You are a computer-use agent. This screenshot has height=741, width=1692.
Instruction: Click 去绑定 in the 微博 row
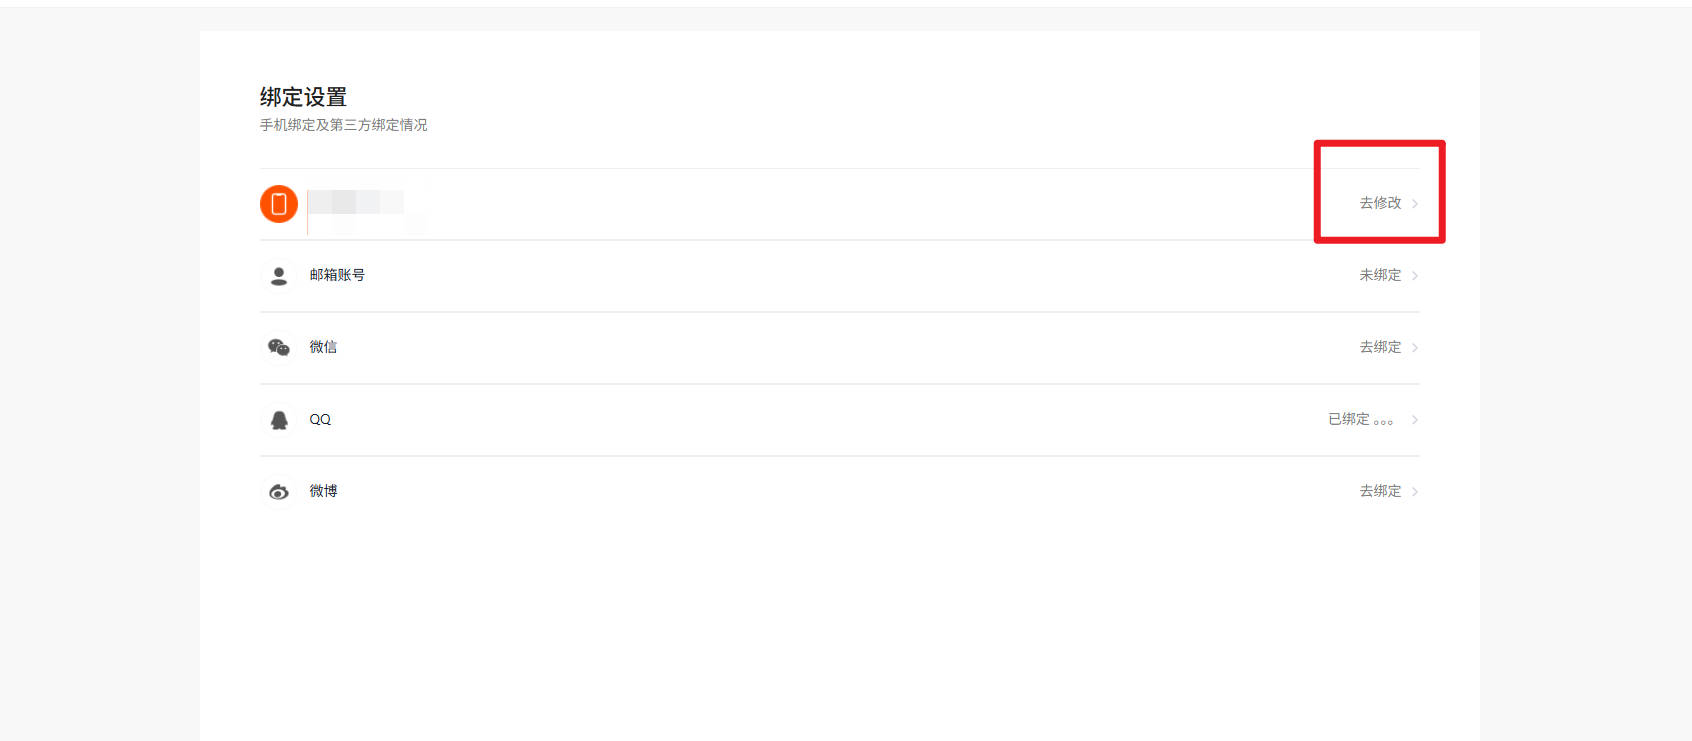click(1380, 491)
